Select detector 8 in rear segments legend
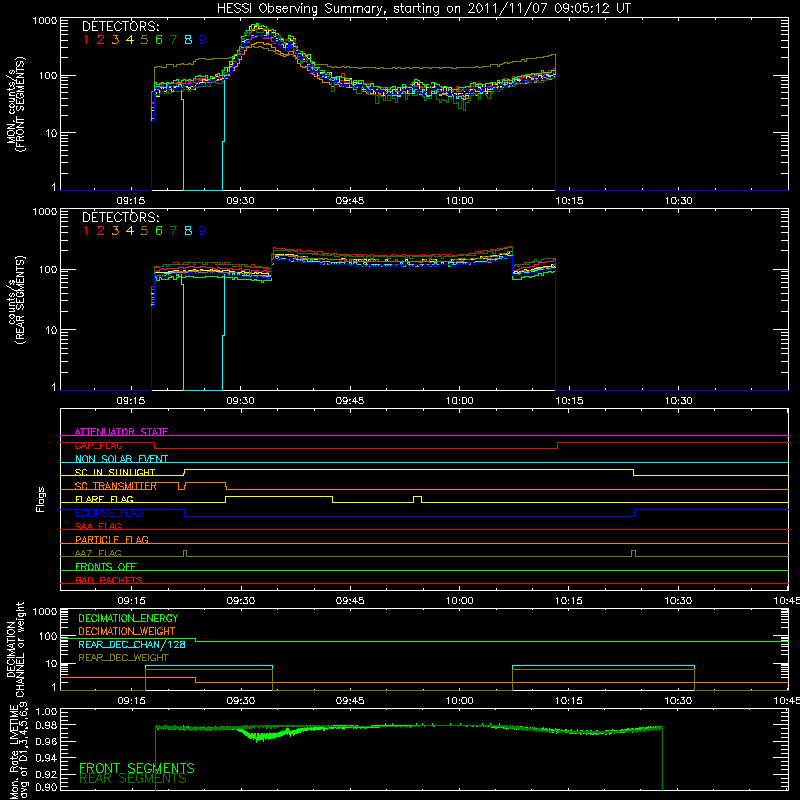 tap(188, 231)
